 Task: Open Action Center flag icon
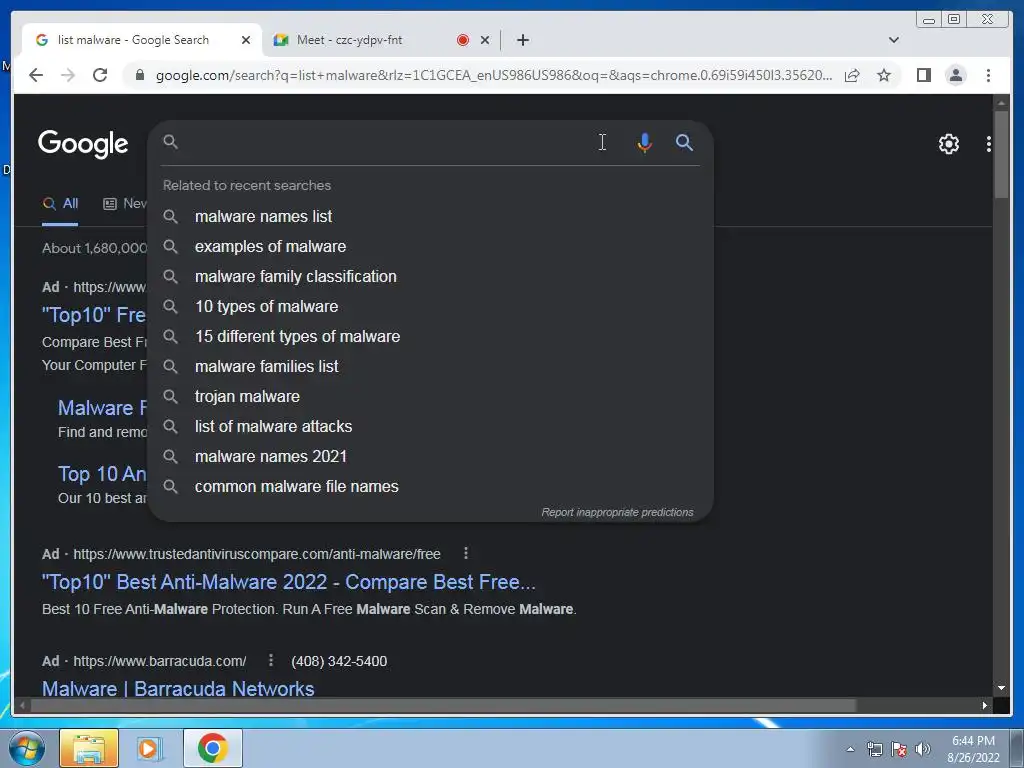click(899, 749)
